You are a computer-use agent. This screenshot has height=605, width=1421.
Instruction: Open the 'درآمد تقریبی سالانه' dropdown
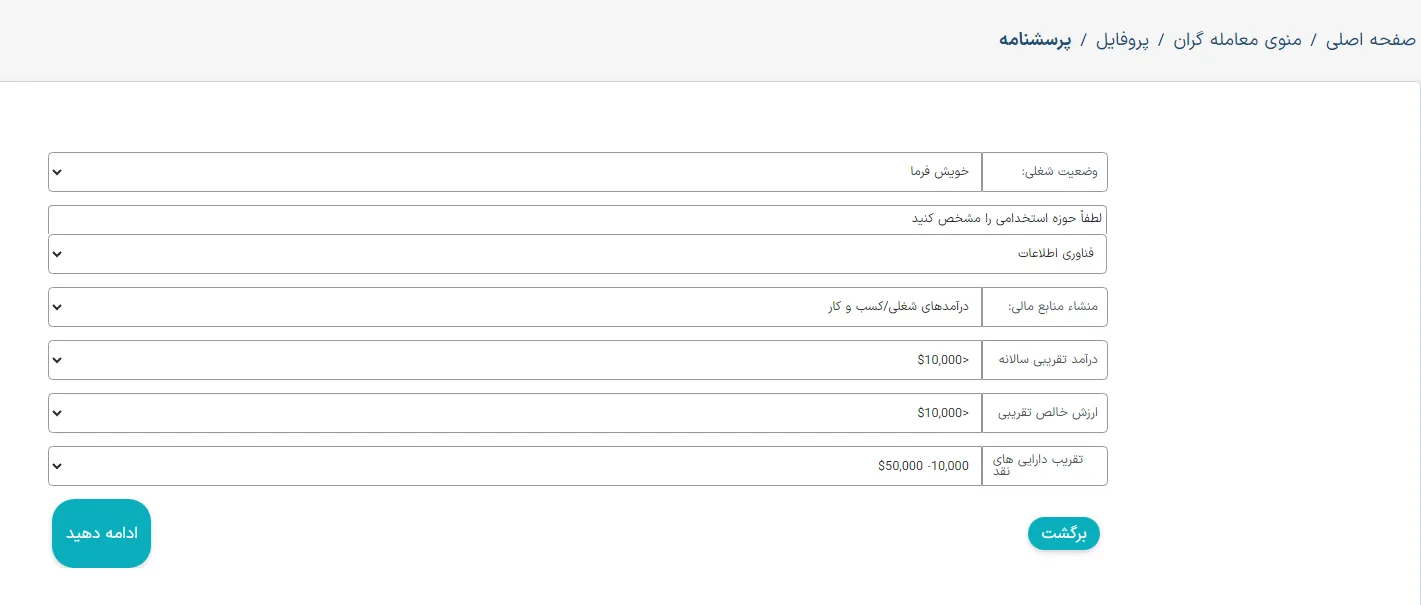(515, 360)
